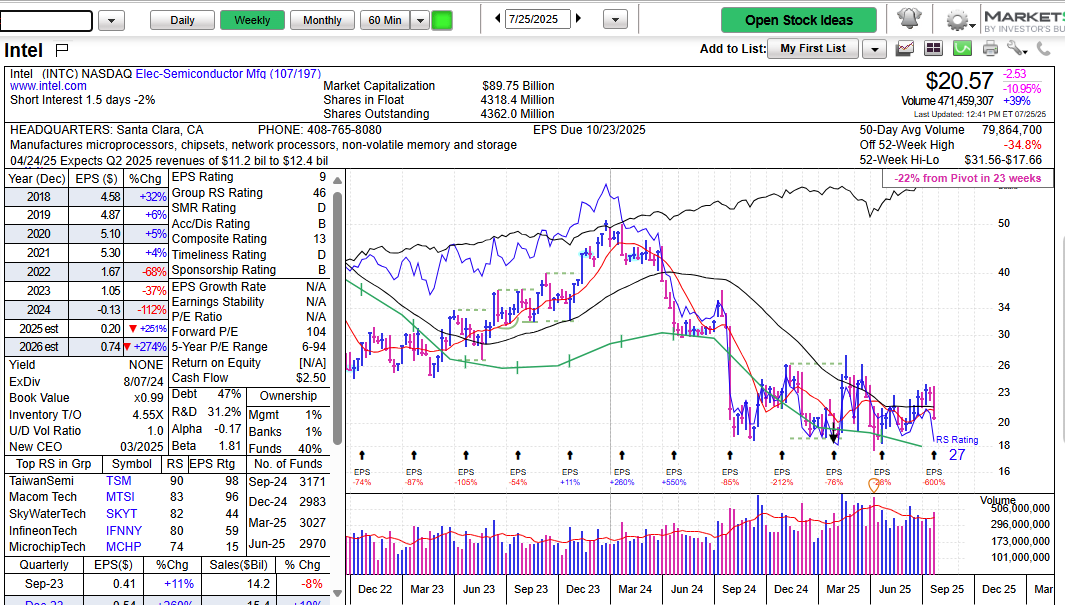Screen dimensions: 1065x605
Task: Click the My First List button
Action: pyautogui.click(x=813, y=48)
